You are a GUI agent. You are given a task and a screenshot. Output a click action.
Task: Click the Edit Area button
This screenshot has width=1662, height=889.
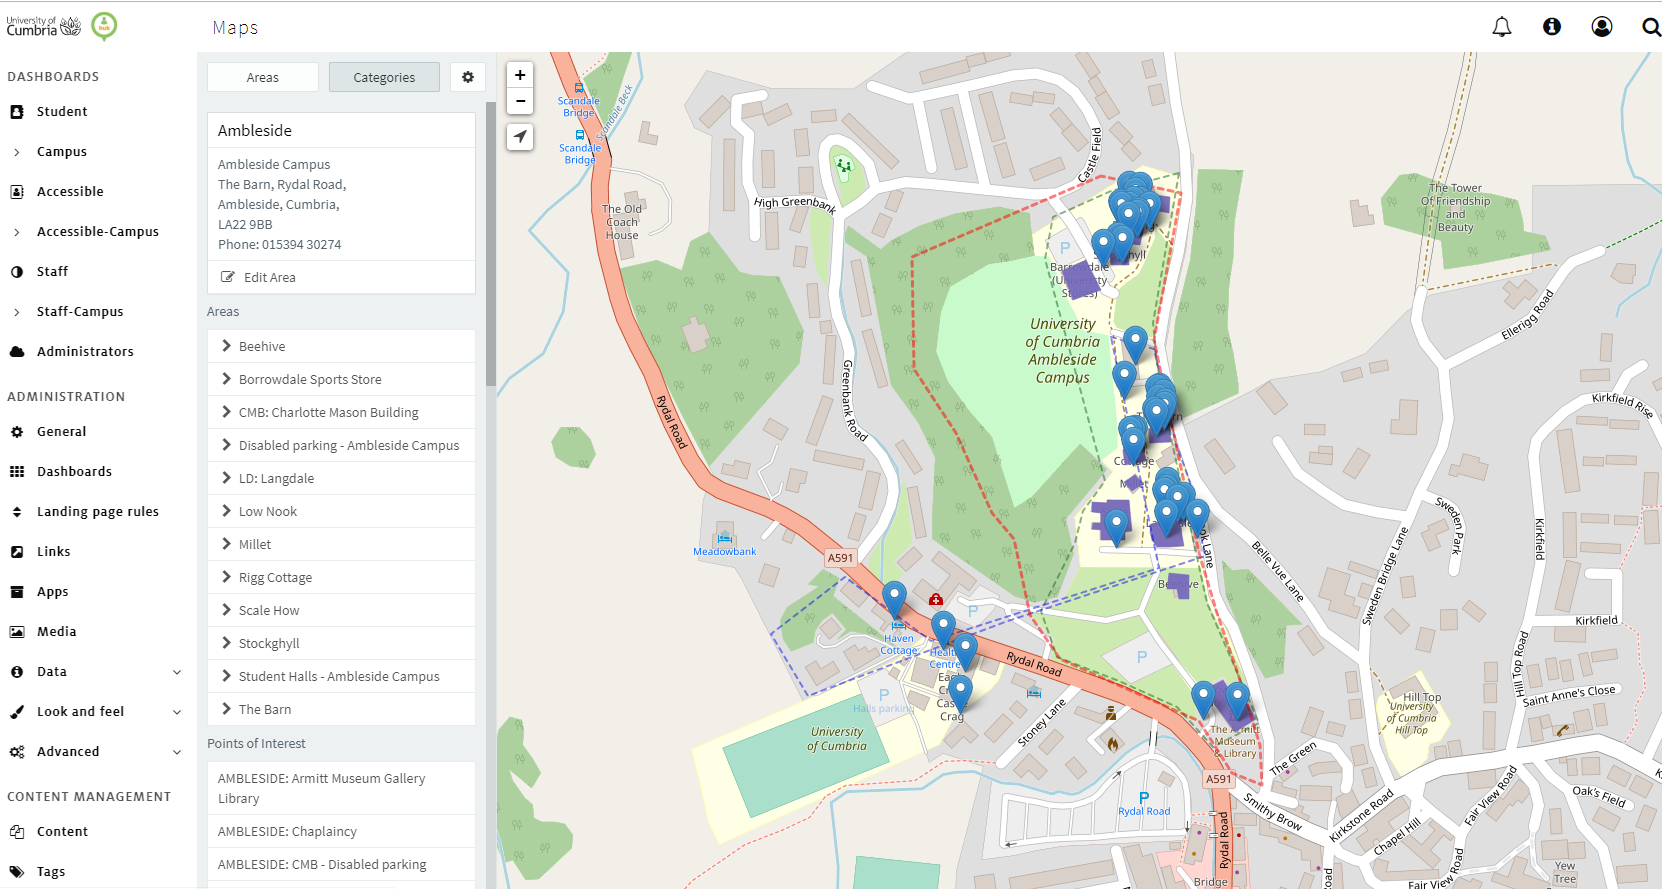tap(341, 277)
